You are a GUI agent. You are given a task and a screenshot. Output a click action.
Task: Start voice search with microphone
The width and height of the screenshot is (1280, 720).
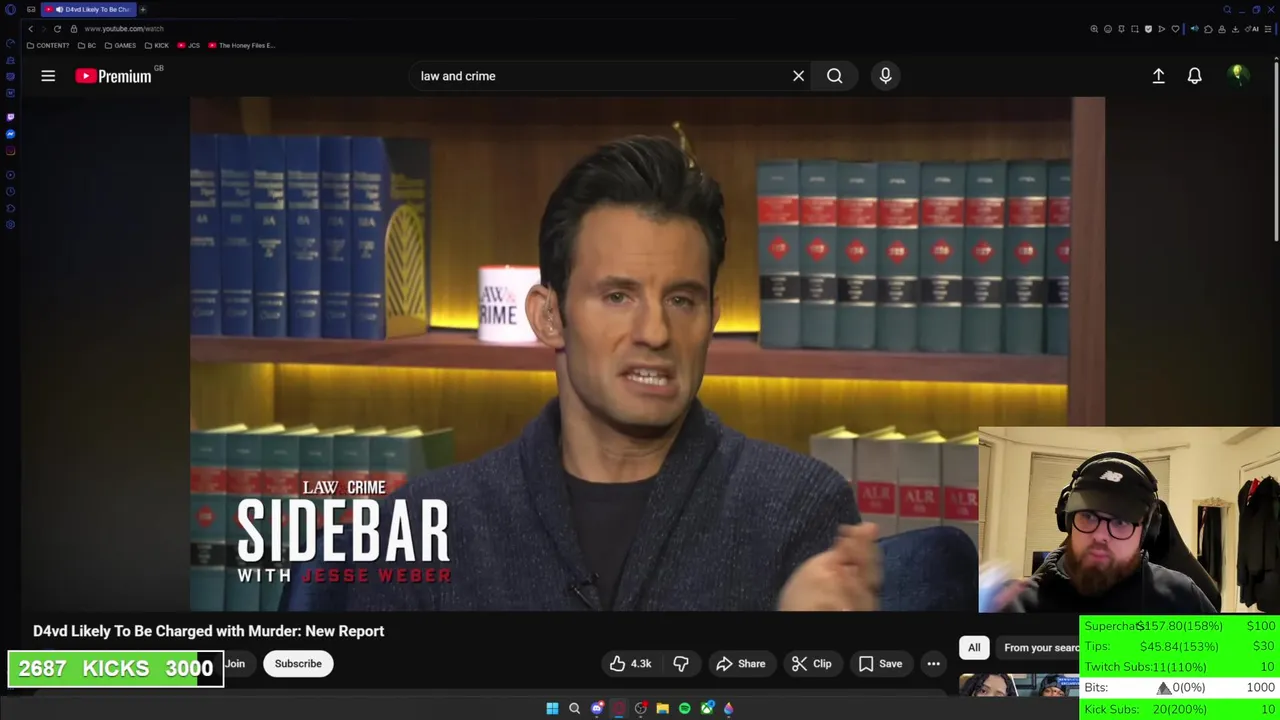point(885,76)
